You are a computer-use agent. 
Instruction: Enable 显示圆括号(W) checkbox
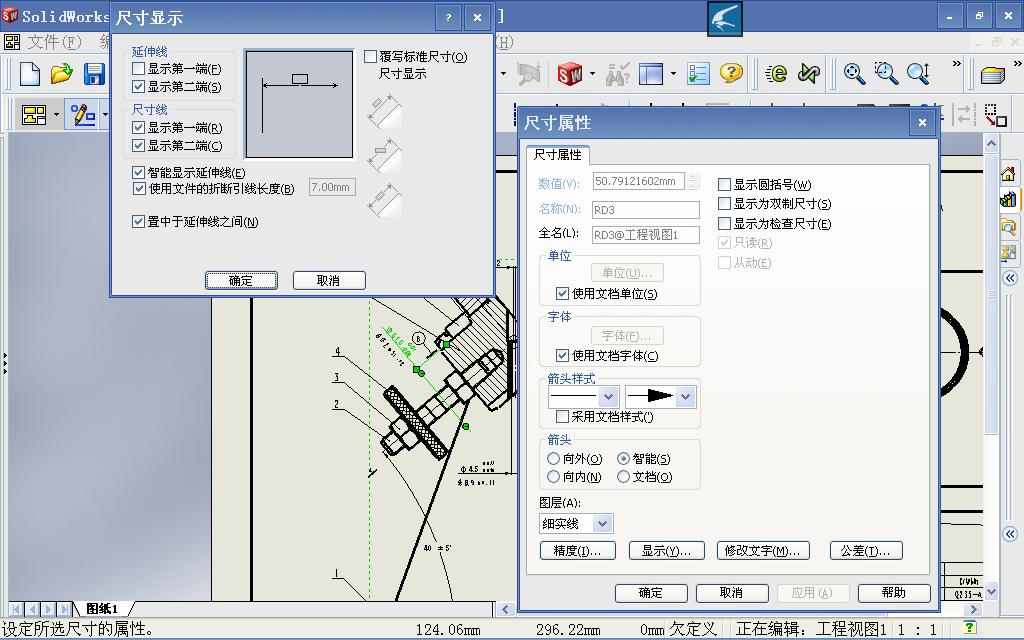724,185
